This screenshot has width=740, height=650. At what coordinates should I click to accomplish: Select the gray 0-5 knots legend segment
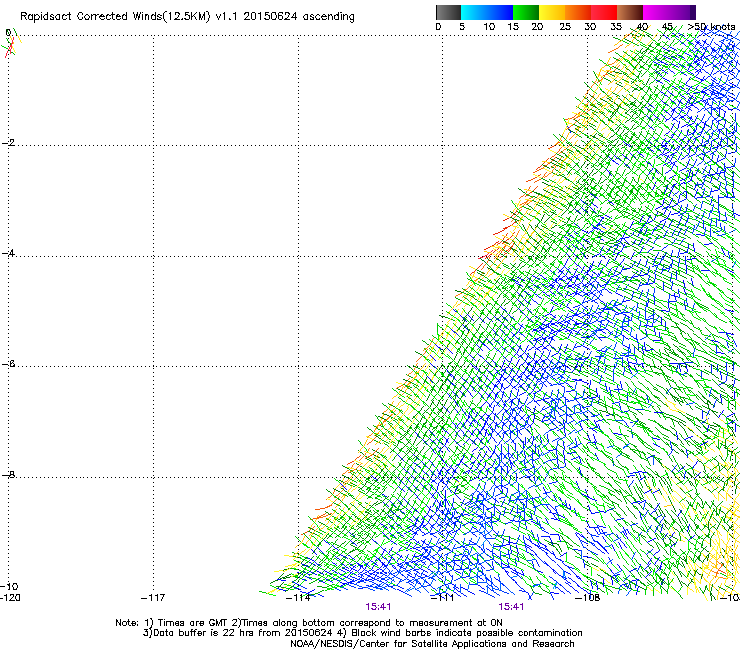[448, 12]
